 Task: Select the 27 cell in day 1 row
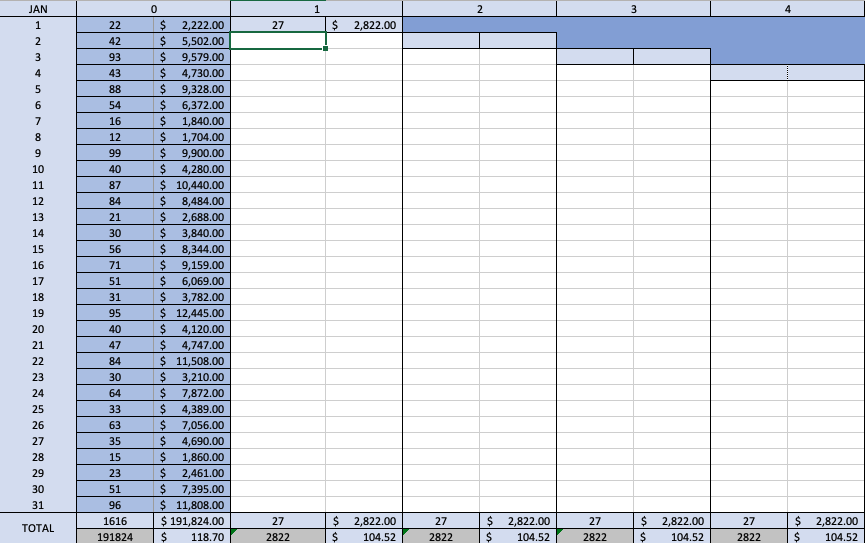click(x=278, y=25)
